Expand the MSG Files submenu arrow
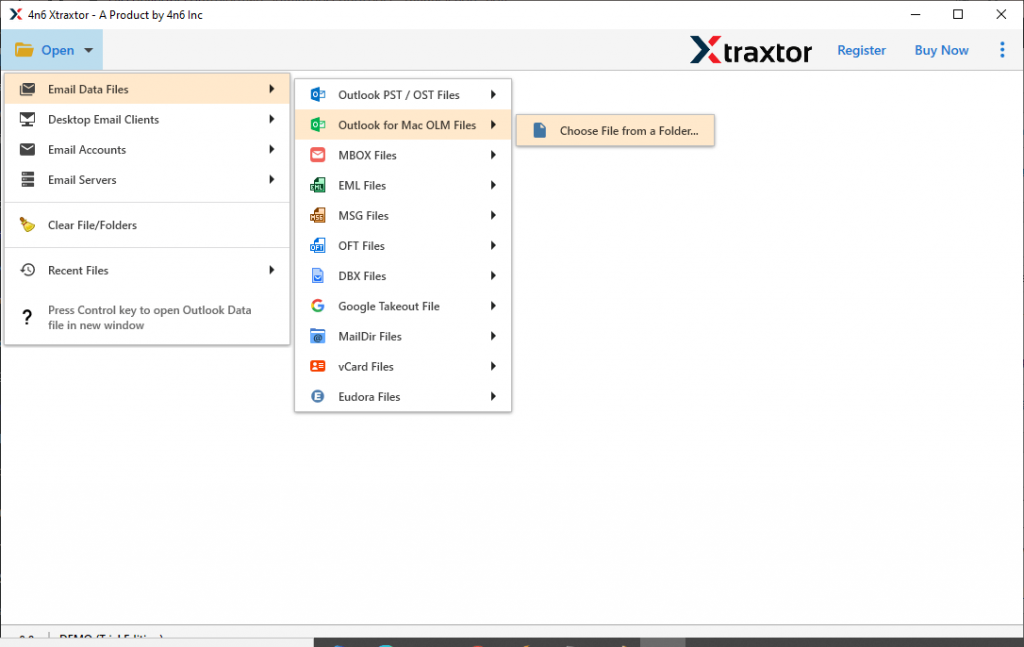Screen dimensions: 1024x647 point(493,216)
